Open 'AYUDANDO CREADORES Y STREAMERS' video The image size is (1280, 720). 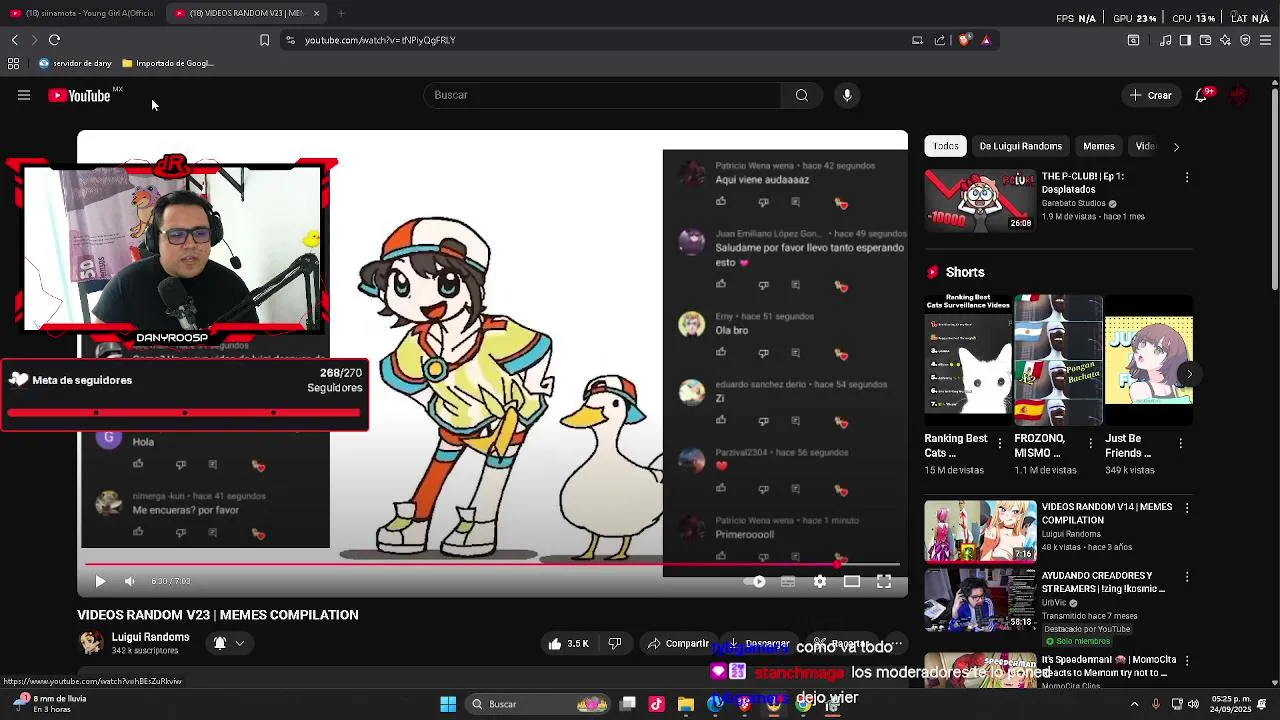[x=980, y=599]
